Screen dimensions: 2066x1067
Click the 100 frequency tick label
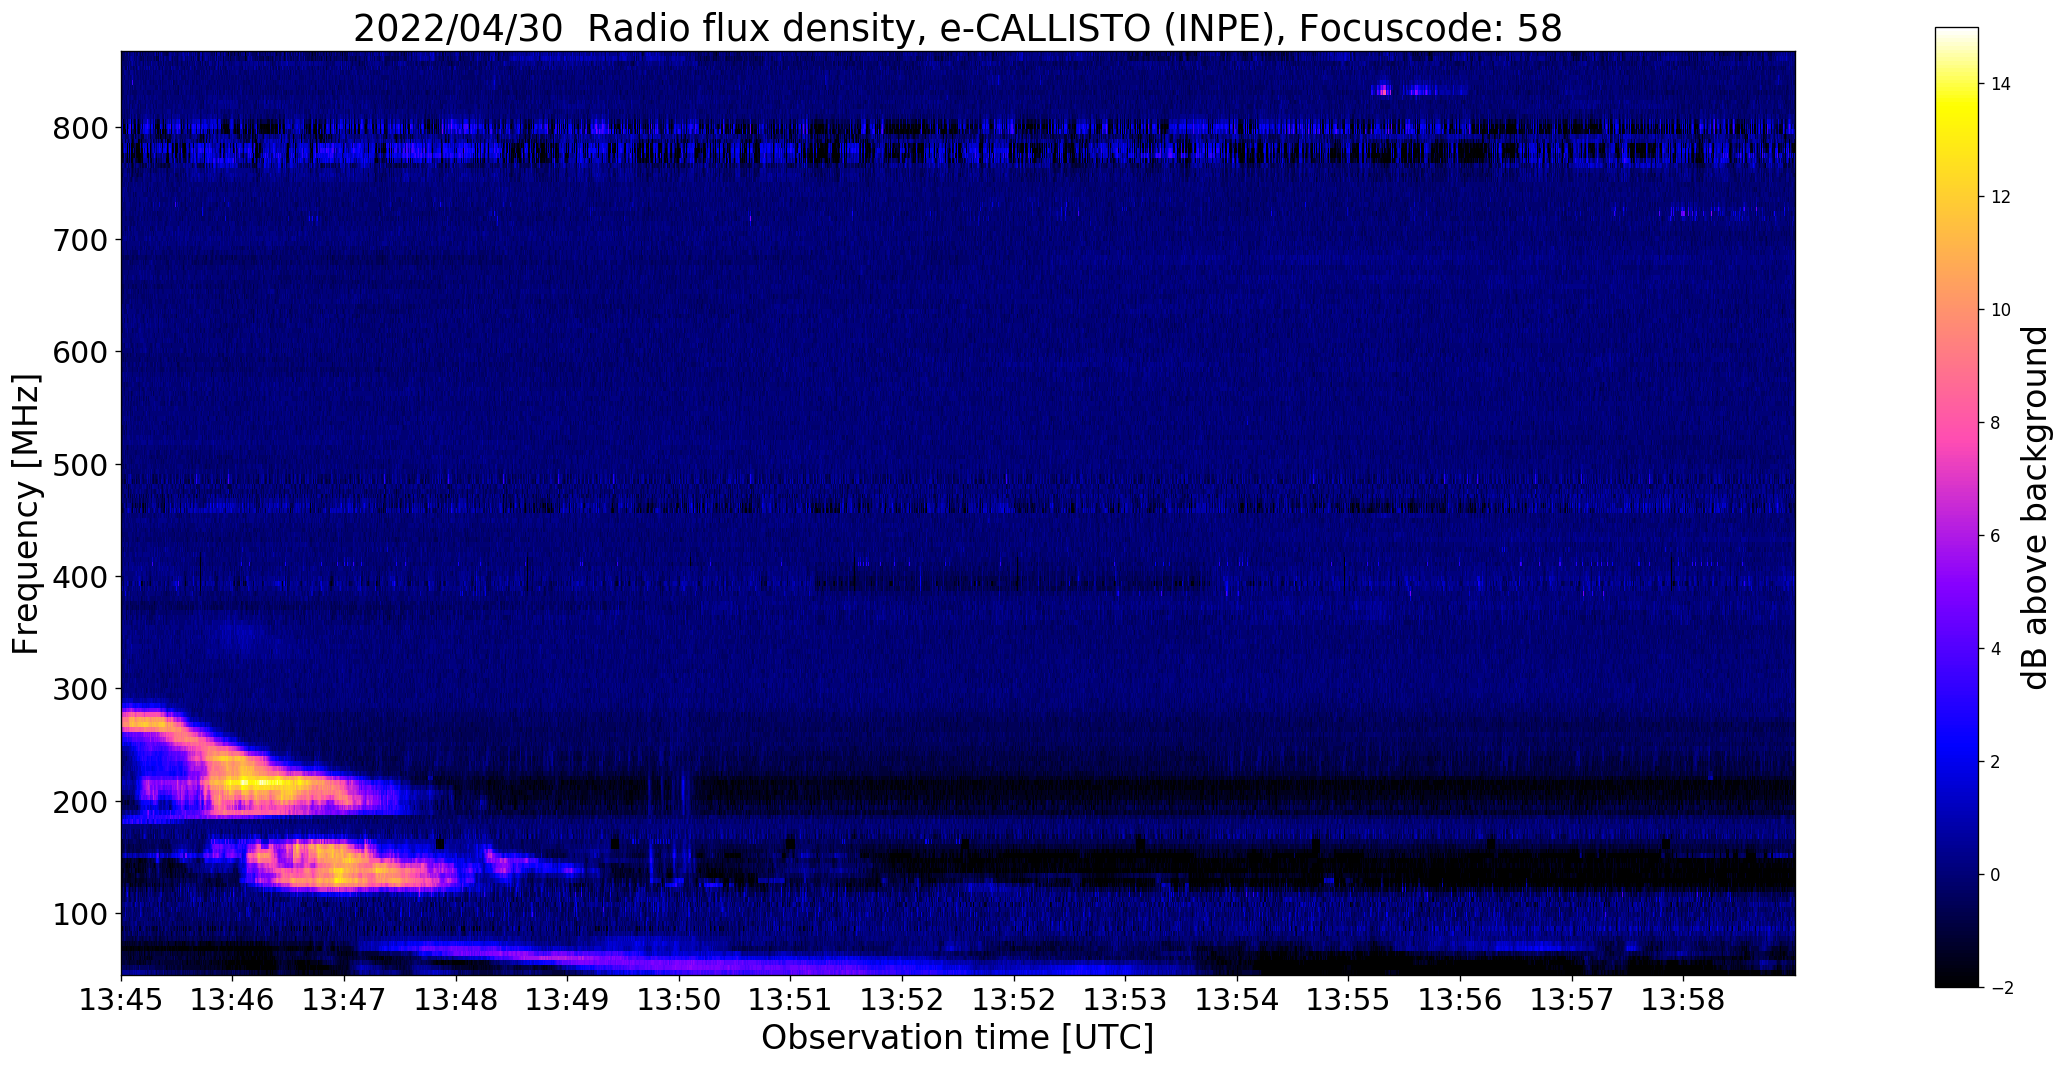point(79,914)
